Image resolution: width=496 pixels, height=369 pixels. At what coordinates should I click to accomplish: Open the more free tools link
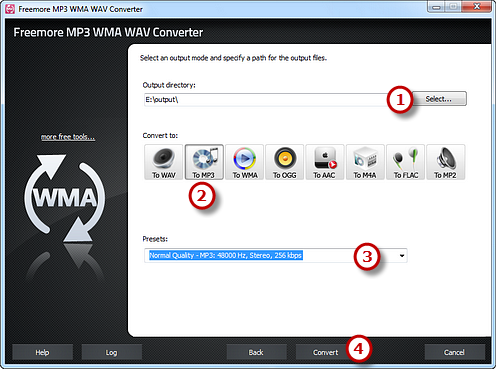pos(68,137)
